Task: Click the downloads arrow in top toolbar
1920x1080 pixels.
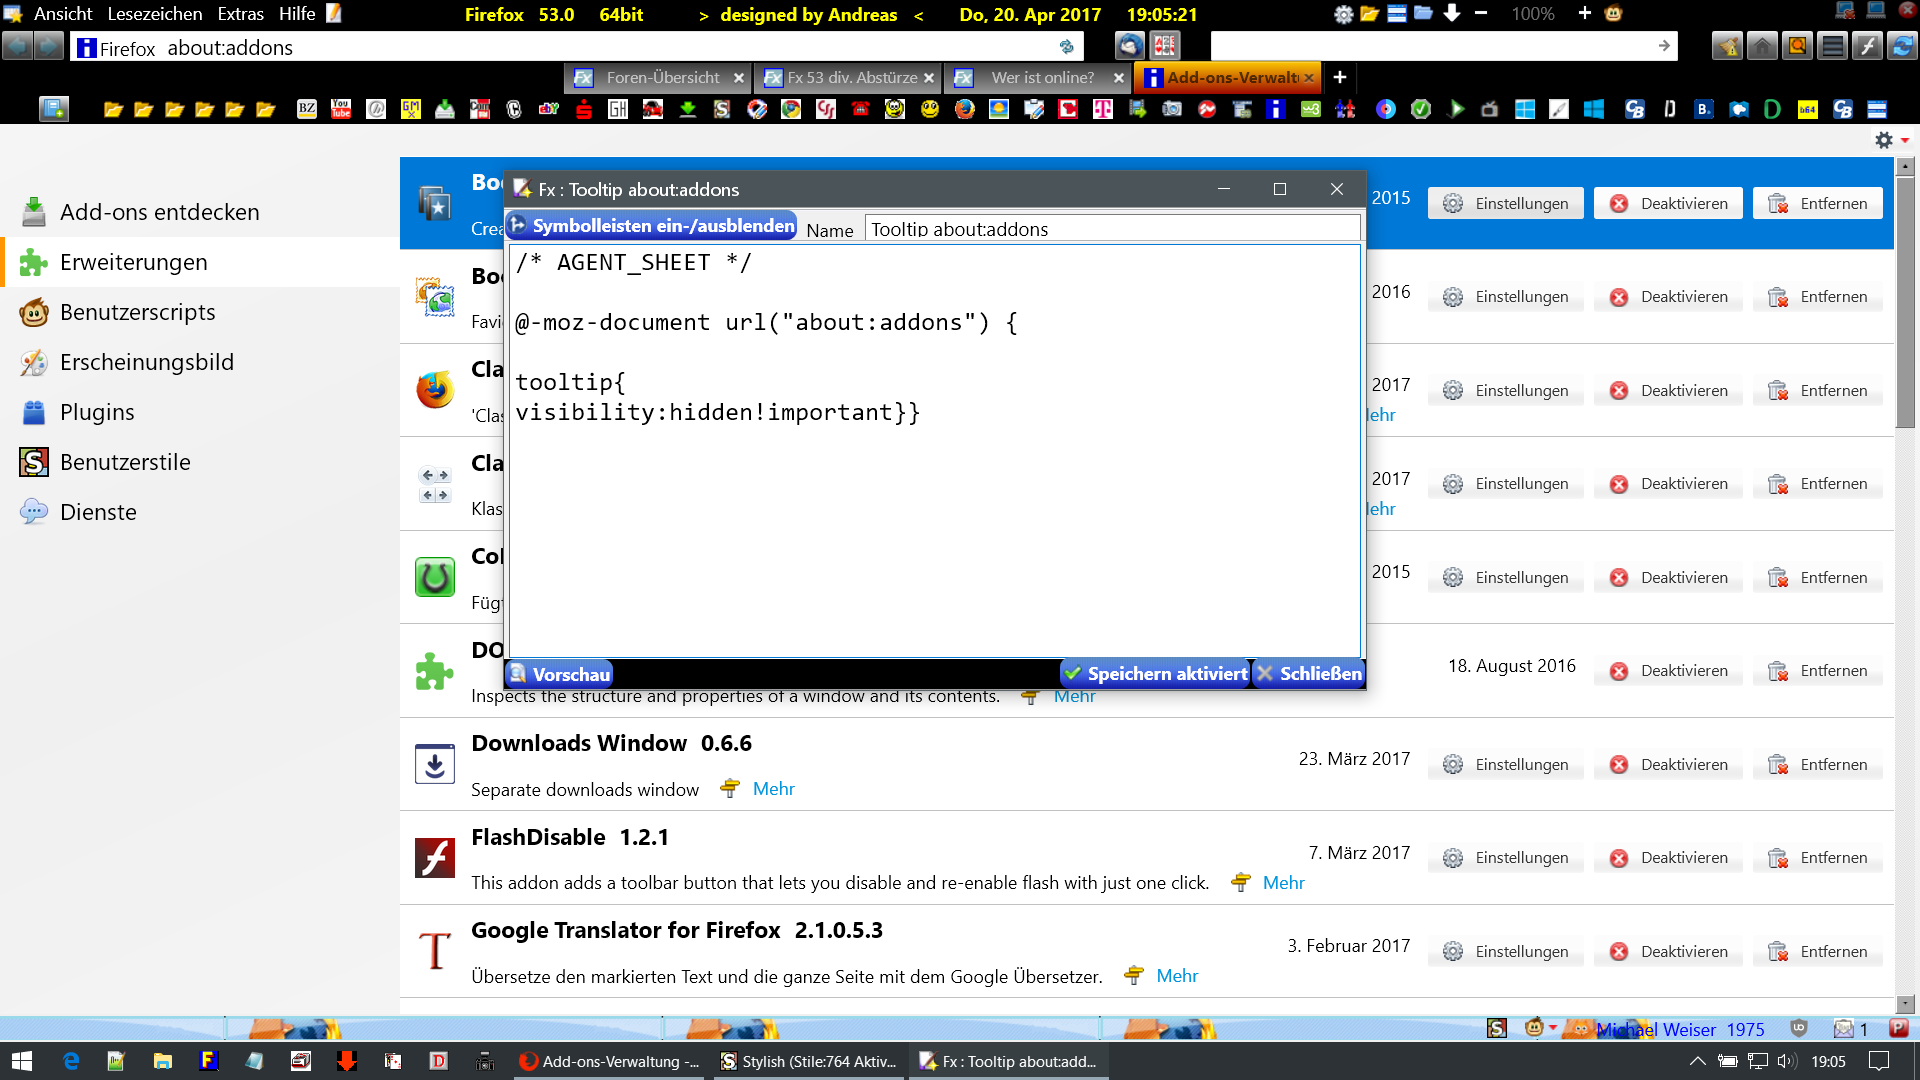Action: click(x=1451, y=14)
